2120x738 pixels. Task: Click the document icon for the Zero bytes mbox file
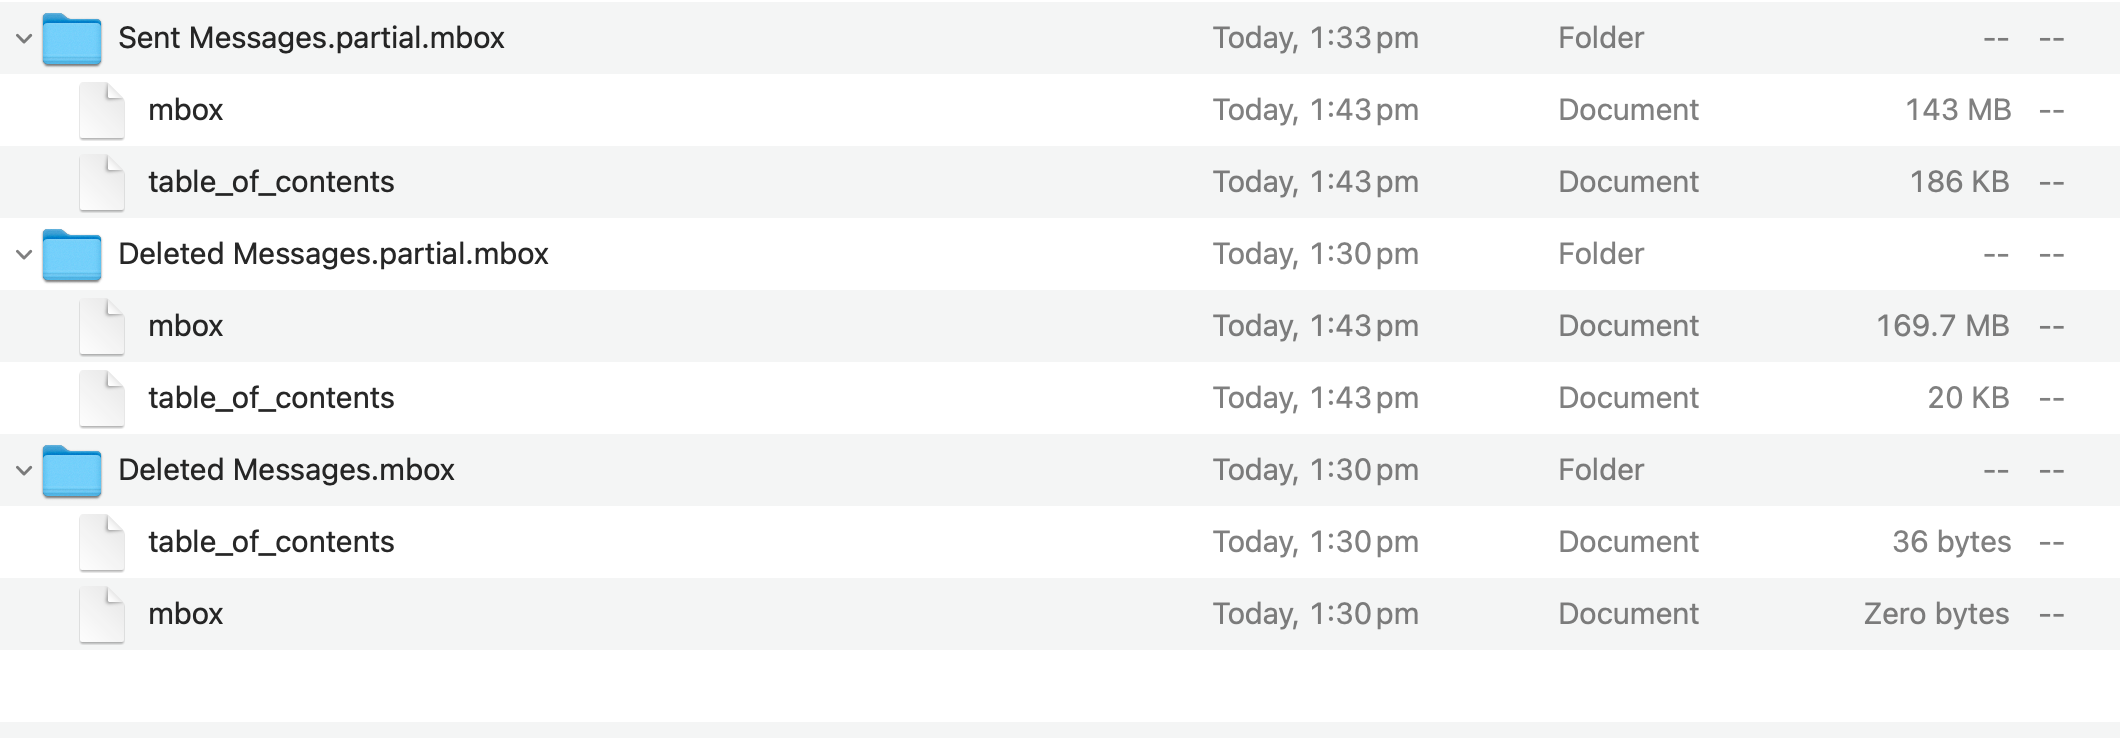point(100,614)
